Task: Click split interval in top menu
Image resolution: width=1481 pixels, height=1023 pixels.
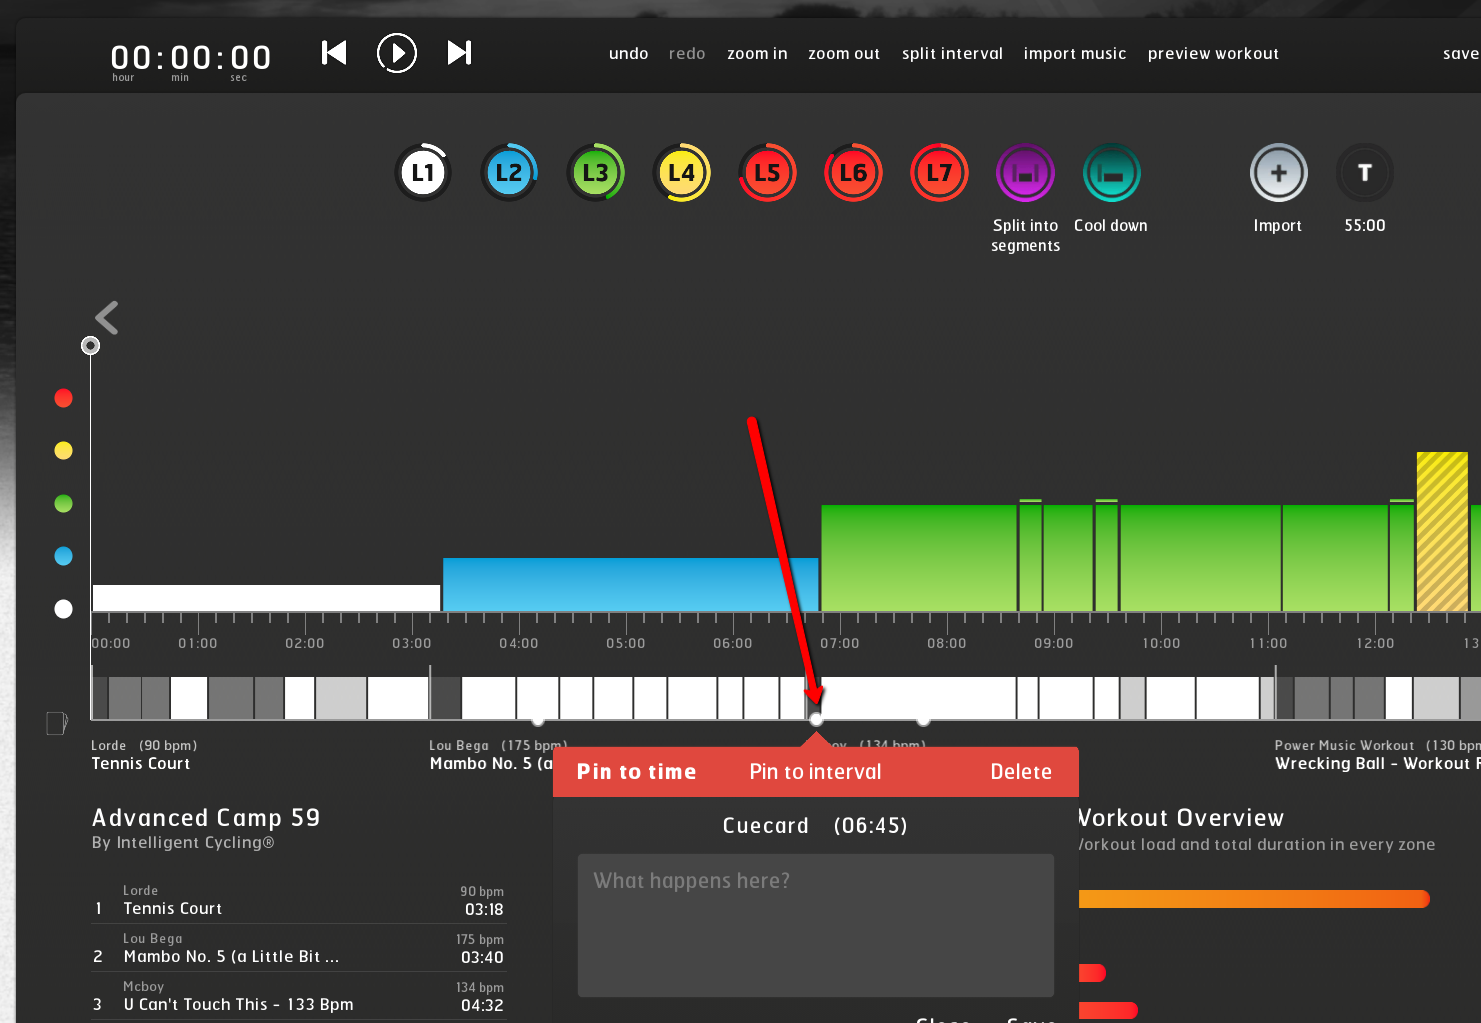Action: click(x=952, y=54)
